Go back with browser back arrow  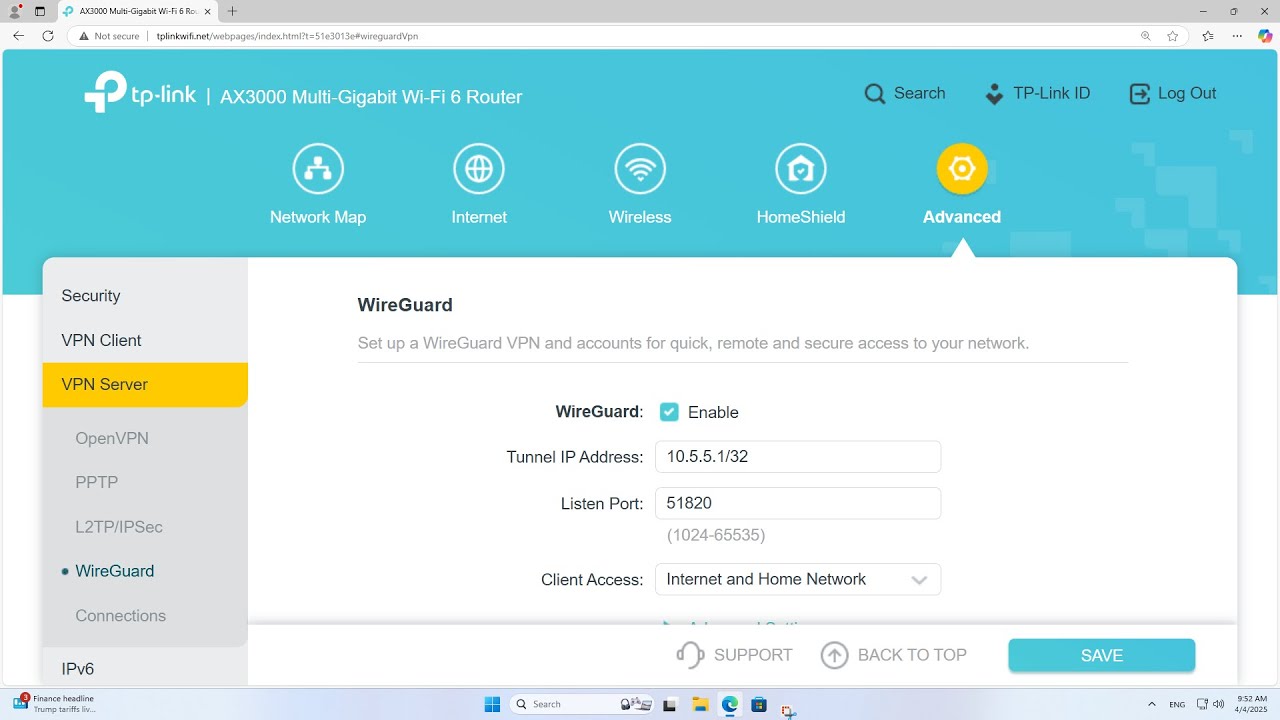(x=18, y=35)
